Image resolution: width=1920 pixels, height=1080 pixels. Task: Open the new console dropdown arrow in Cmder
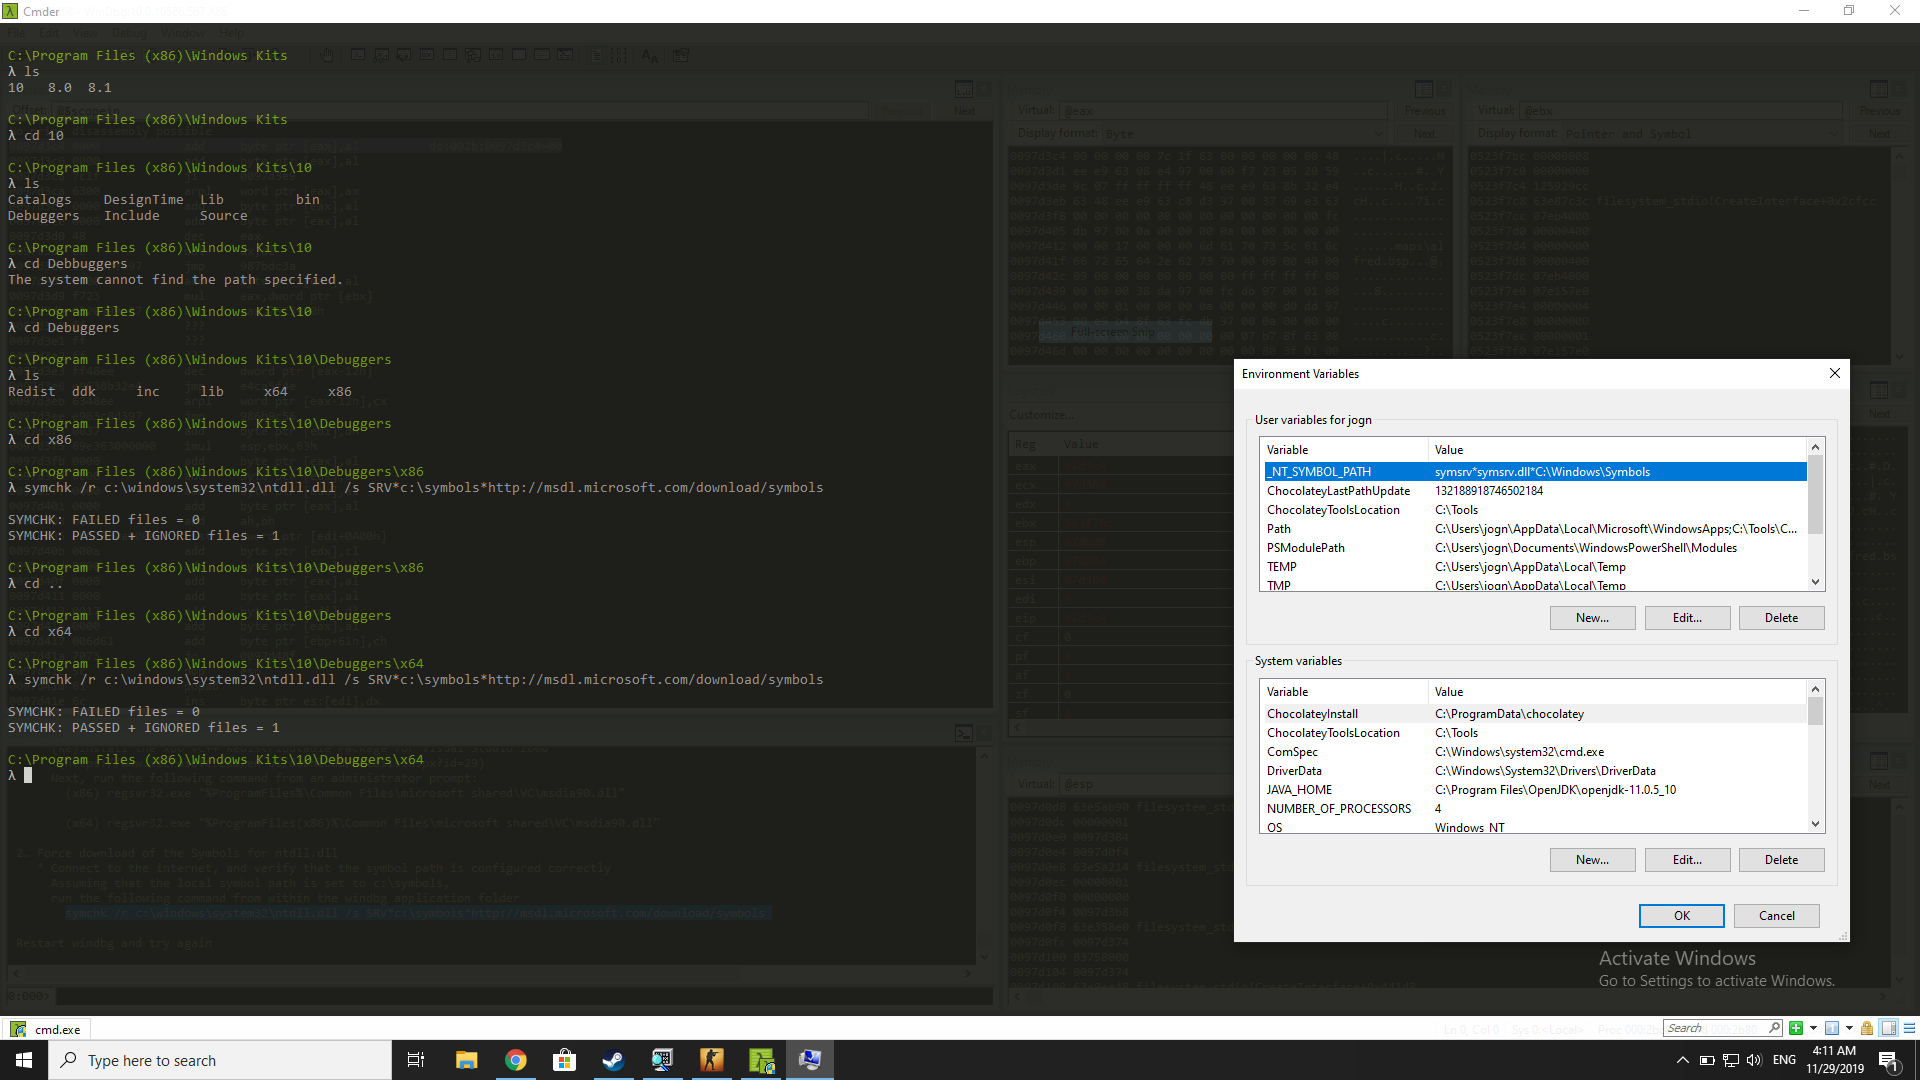1813,1028
